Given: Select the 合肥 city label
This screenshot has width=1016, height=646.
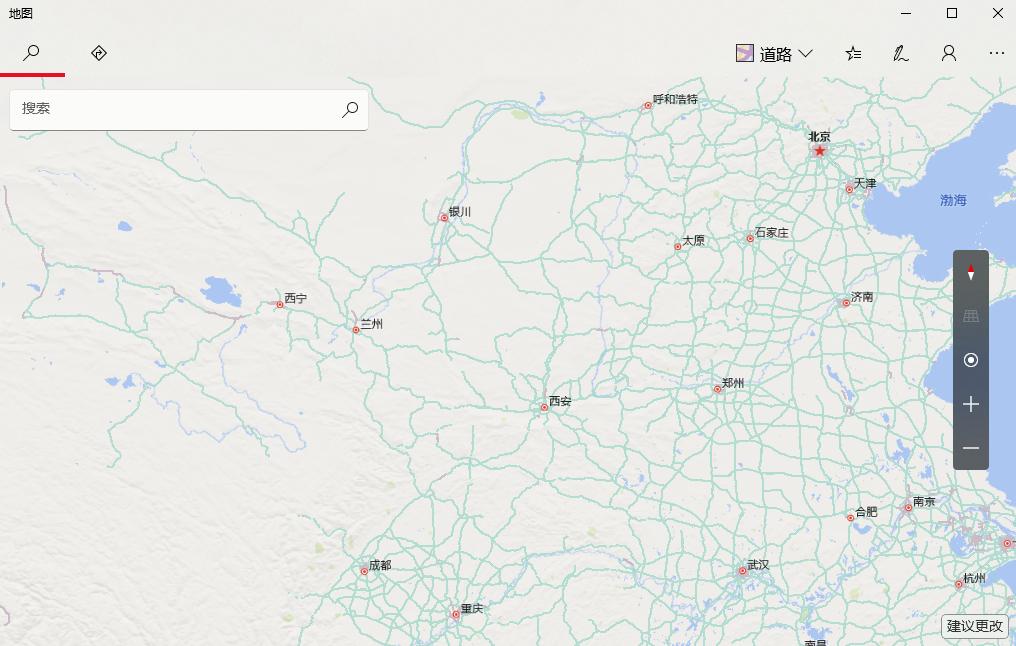Looking at the screenshot, I should (x=866, y=512).
